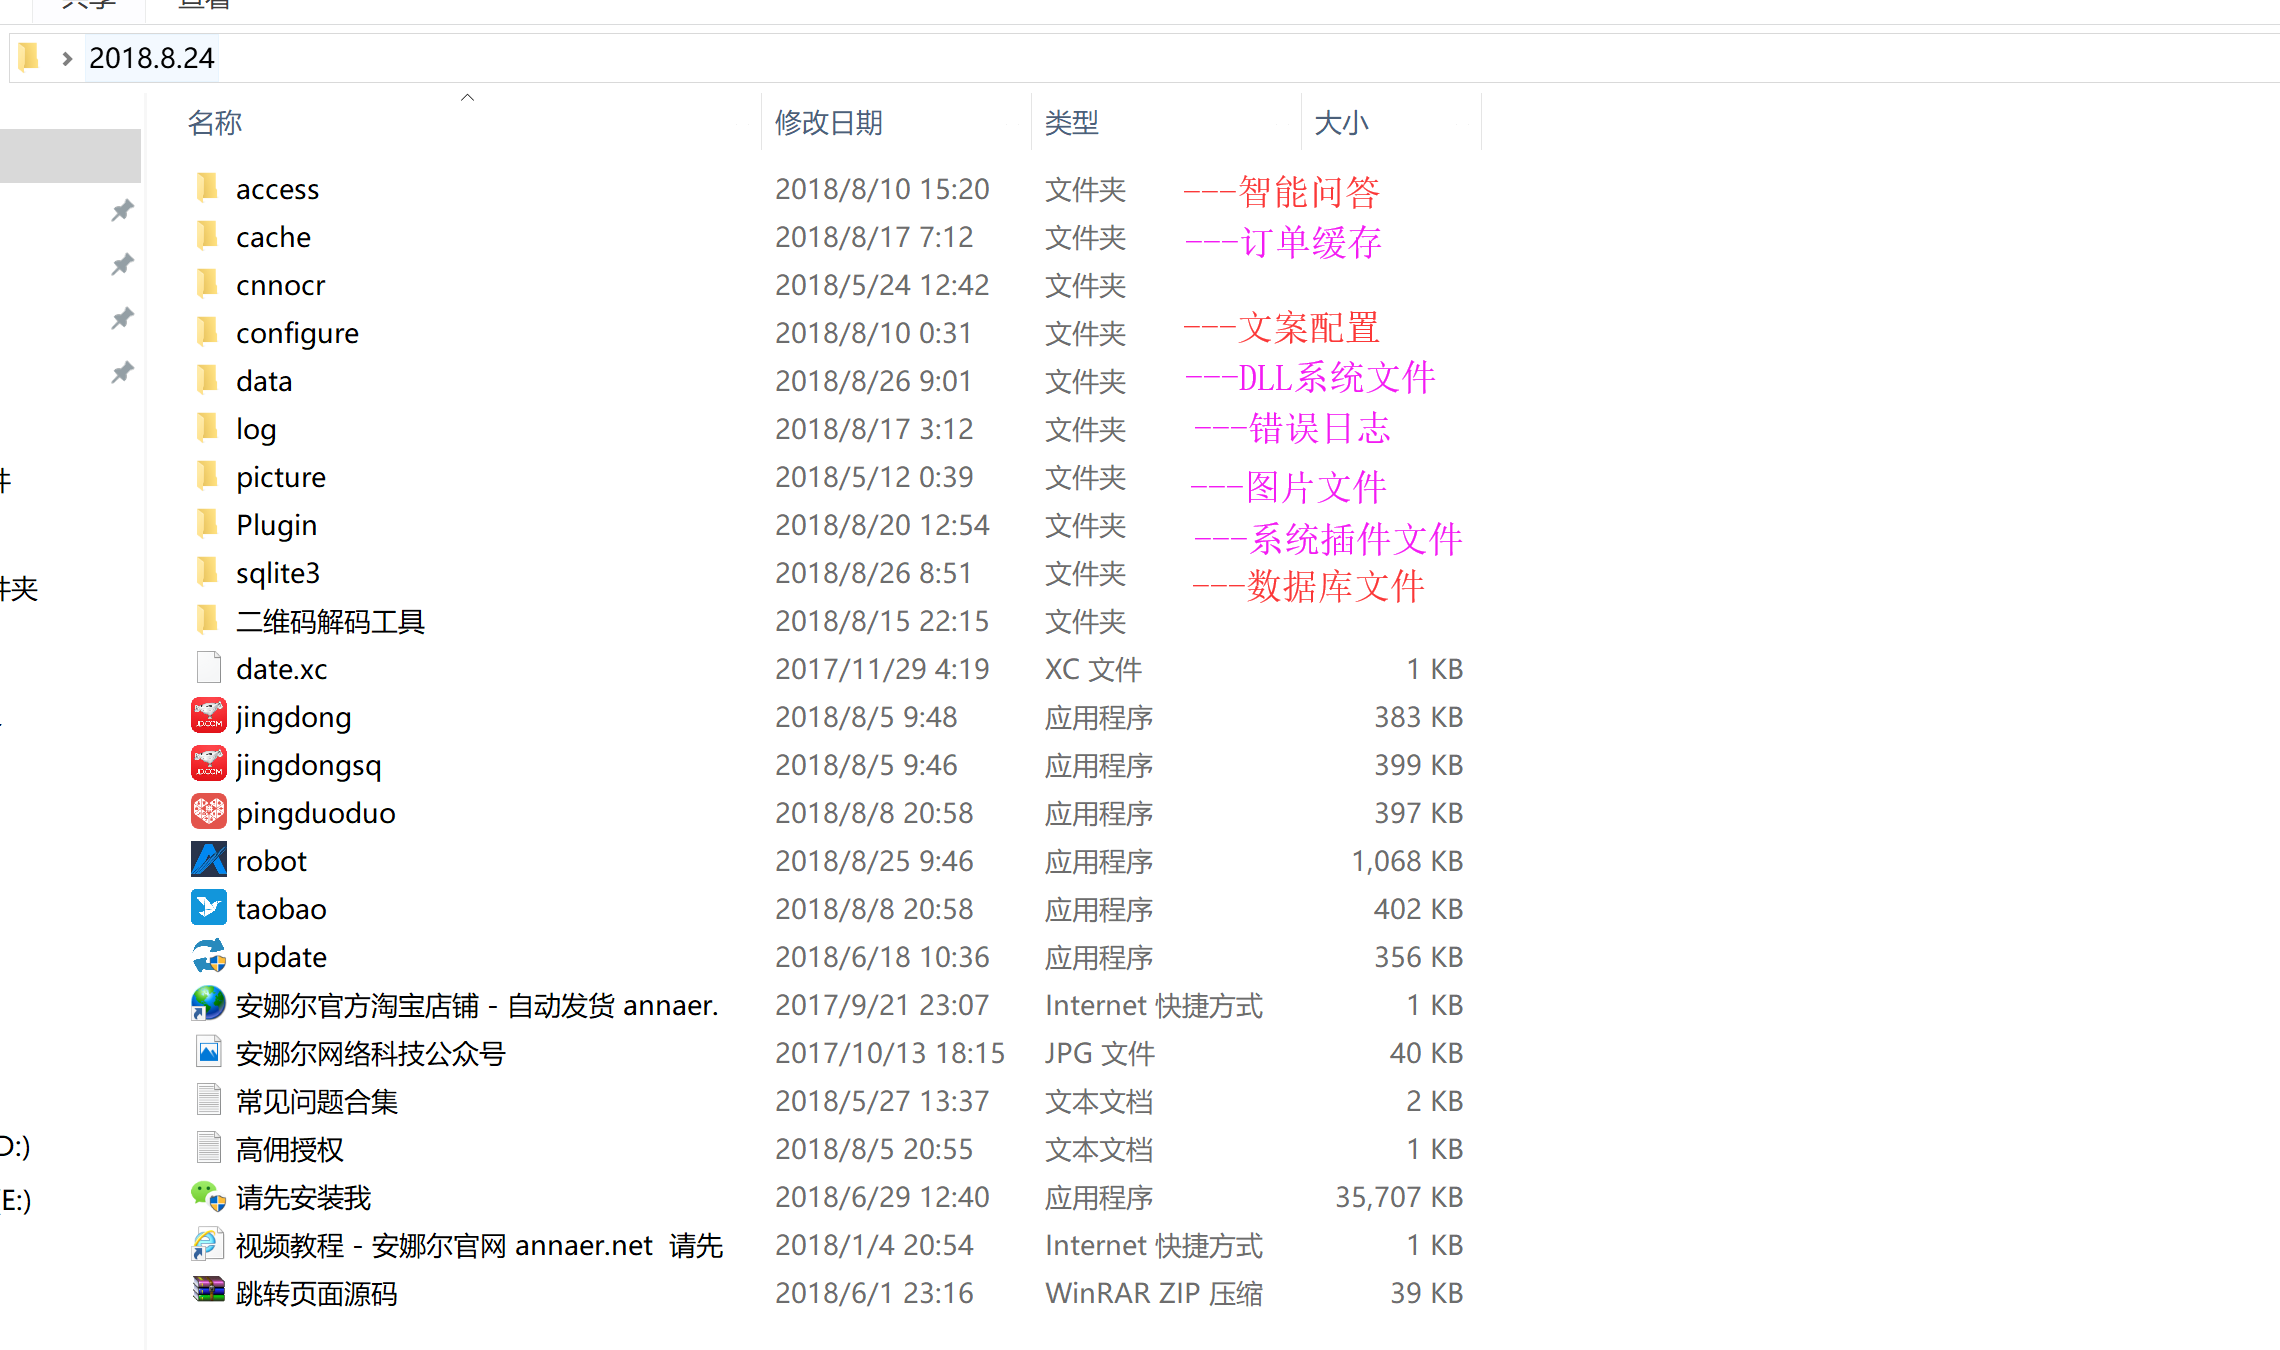This screenshot has height=1350, width=2280.
Task: Open 常见问题合集 text document
Action: [315, 1101]
